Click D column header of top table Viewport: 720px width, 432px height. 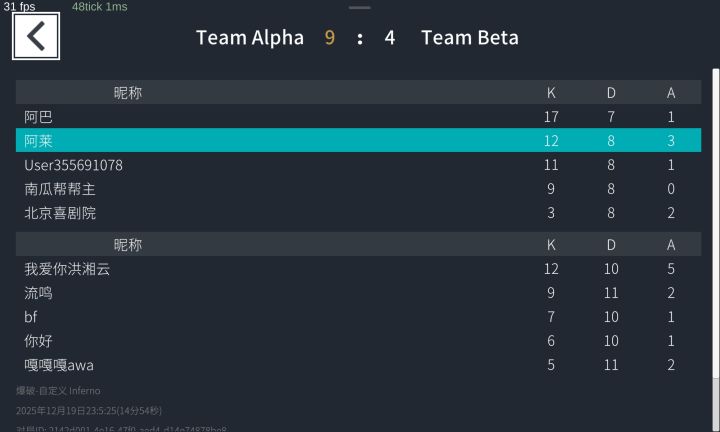611,93
